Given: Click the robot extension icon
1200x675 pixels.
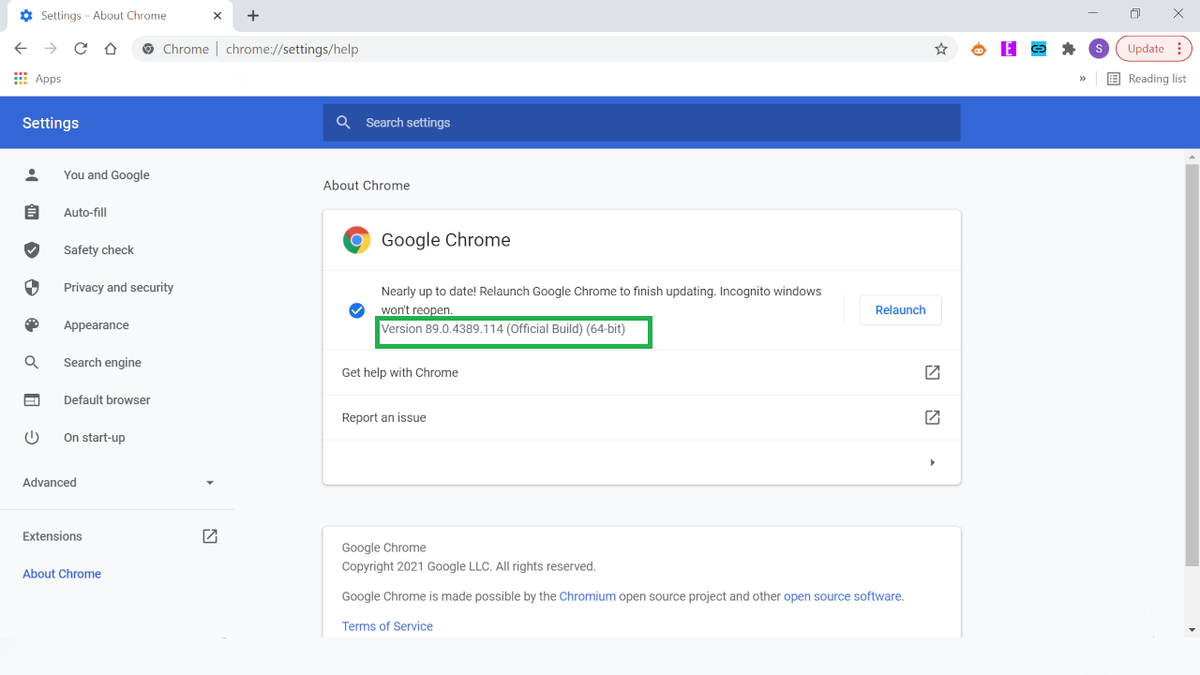Looking at the screenshot, I should [978, 48].
